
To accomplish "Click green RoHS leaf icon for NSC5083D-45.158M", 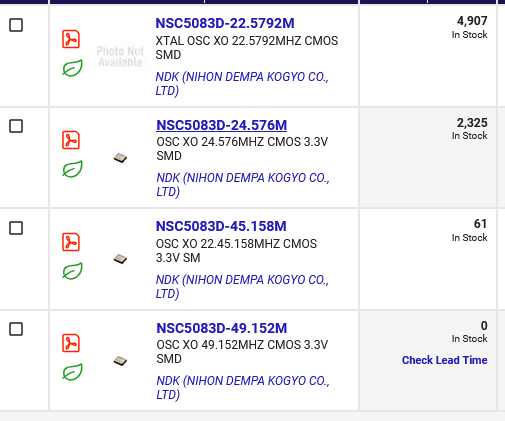I will 72,271.
